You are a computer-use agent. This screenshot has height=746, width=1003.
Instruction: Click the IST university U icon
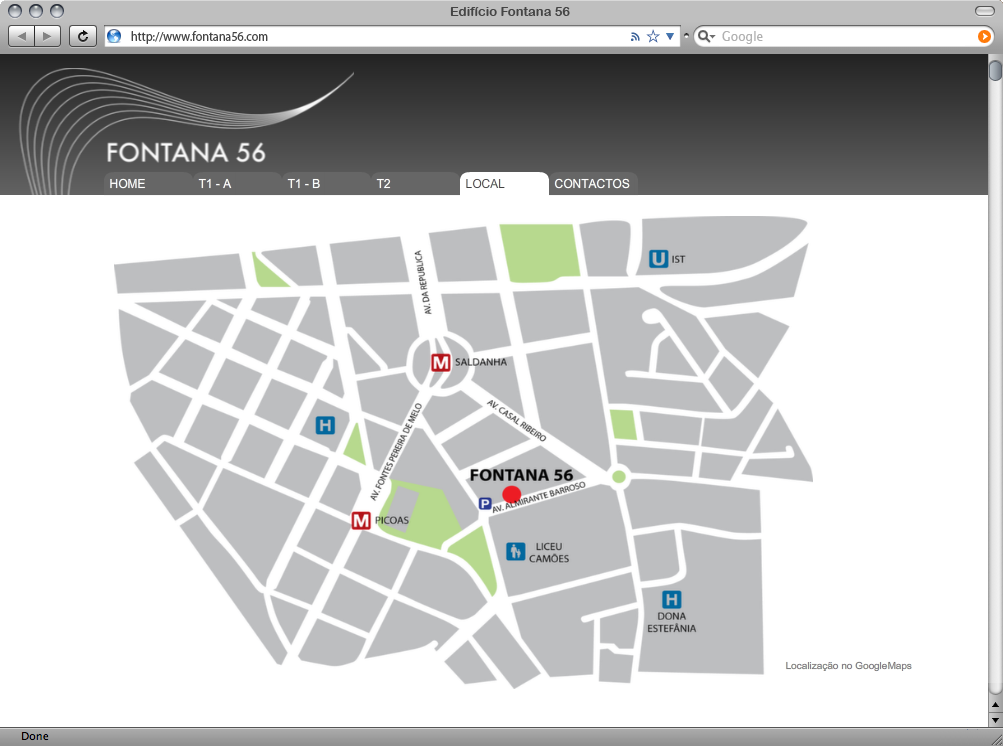(658, 258)
